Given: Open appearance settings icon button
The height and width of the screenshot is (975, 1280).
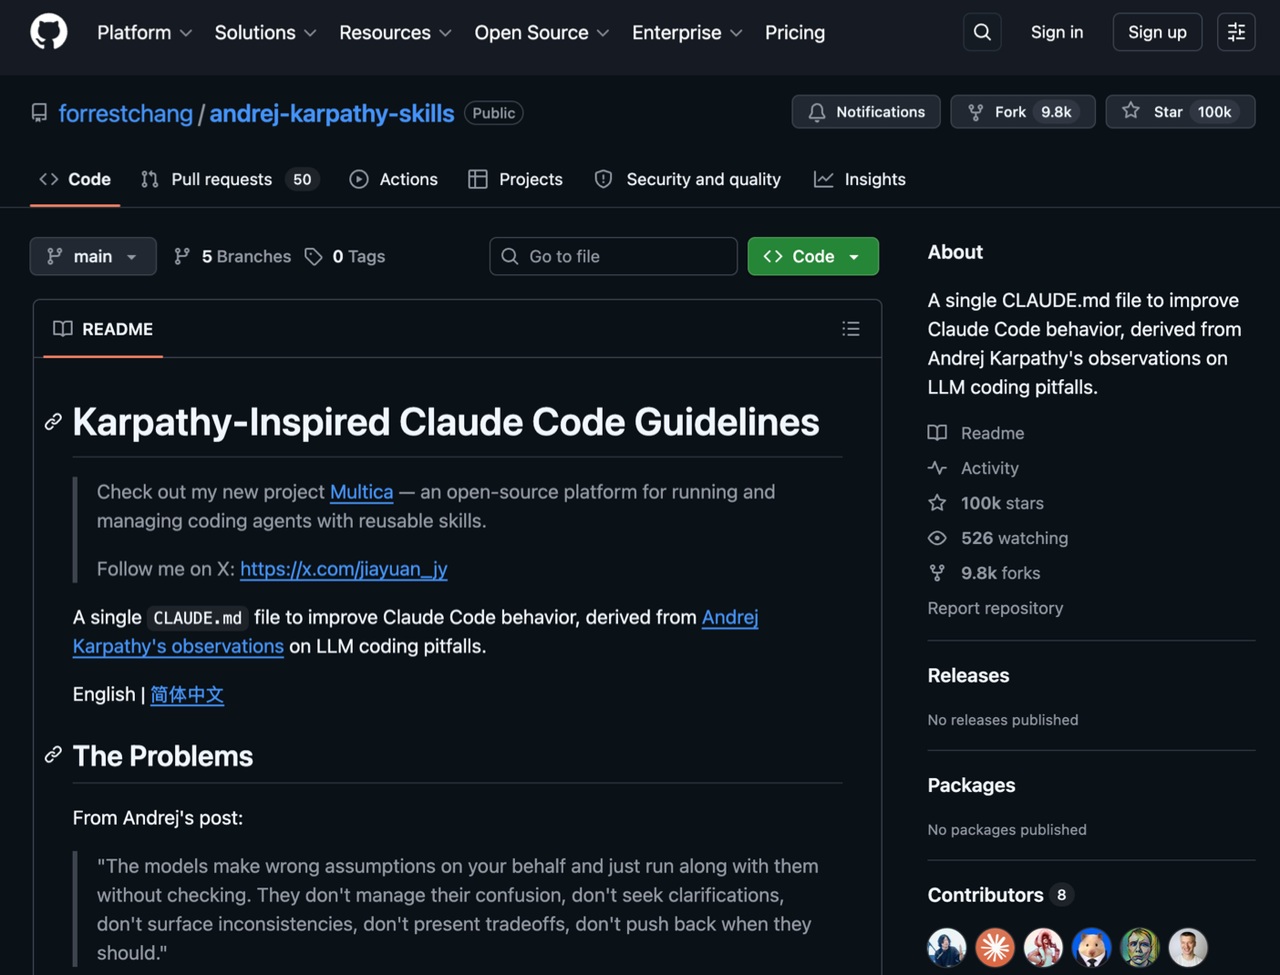Looking at the screenshot, I should (x=1236, y=32).
